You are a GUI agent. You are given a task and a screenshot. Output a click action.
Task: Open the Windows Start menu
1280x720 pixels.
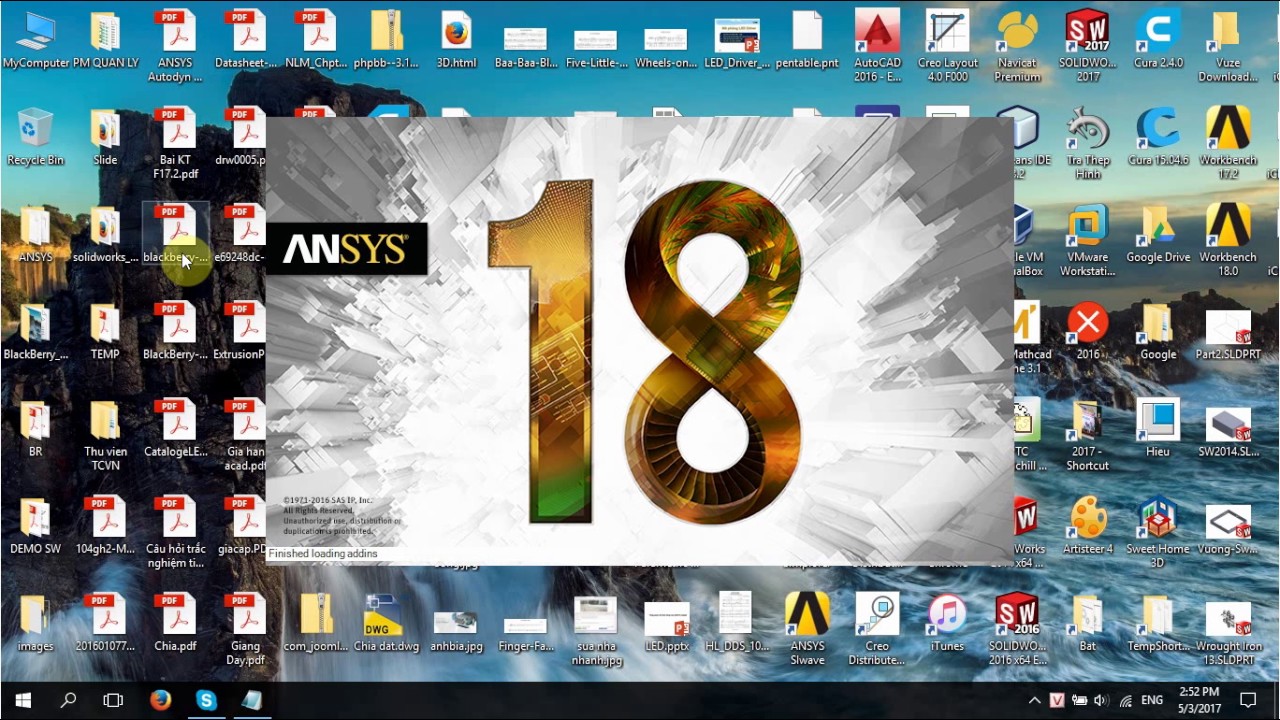(22, 700)
